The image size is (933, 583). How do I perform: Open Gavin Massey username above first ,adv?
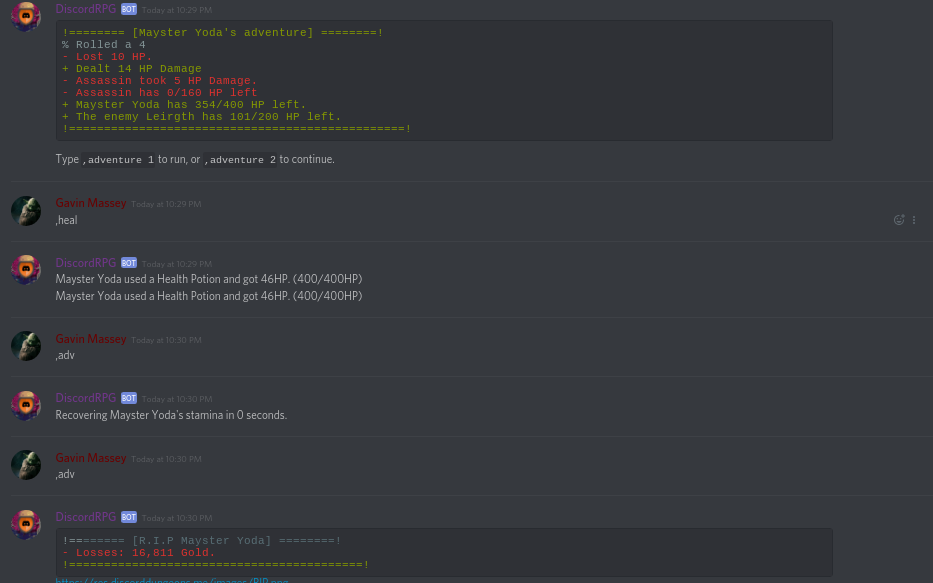pyautogui.click(x=91, y=338)
